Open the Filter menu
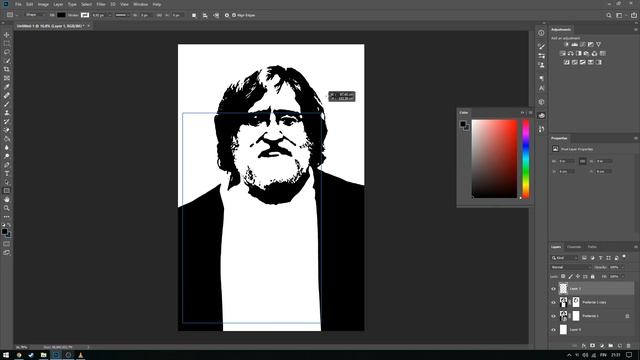This screenshot has width=640, height=360. click(101, 4)
